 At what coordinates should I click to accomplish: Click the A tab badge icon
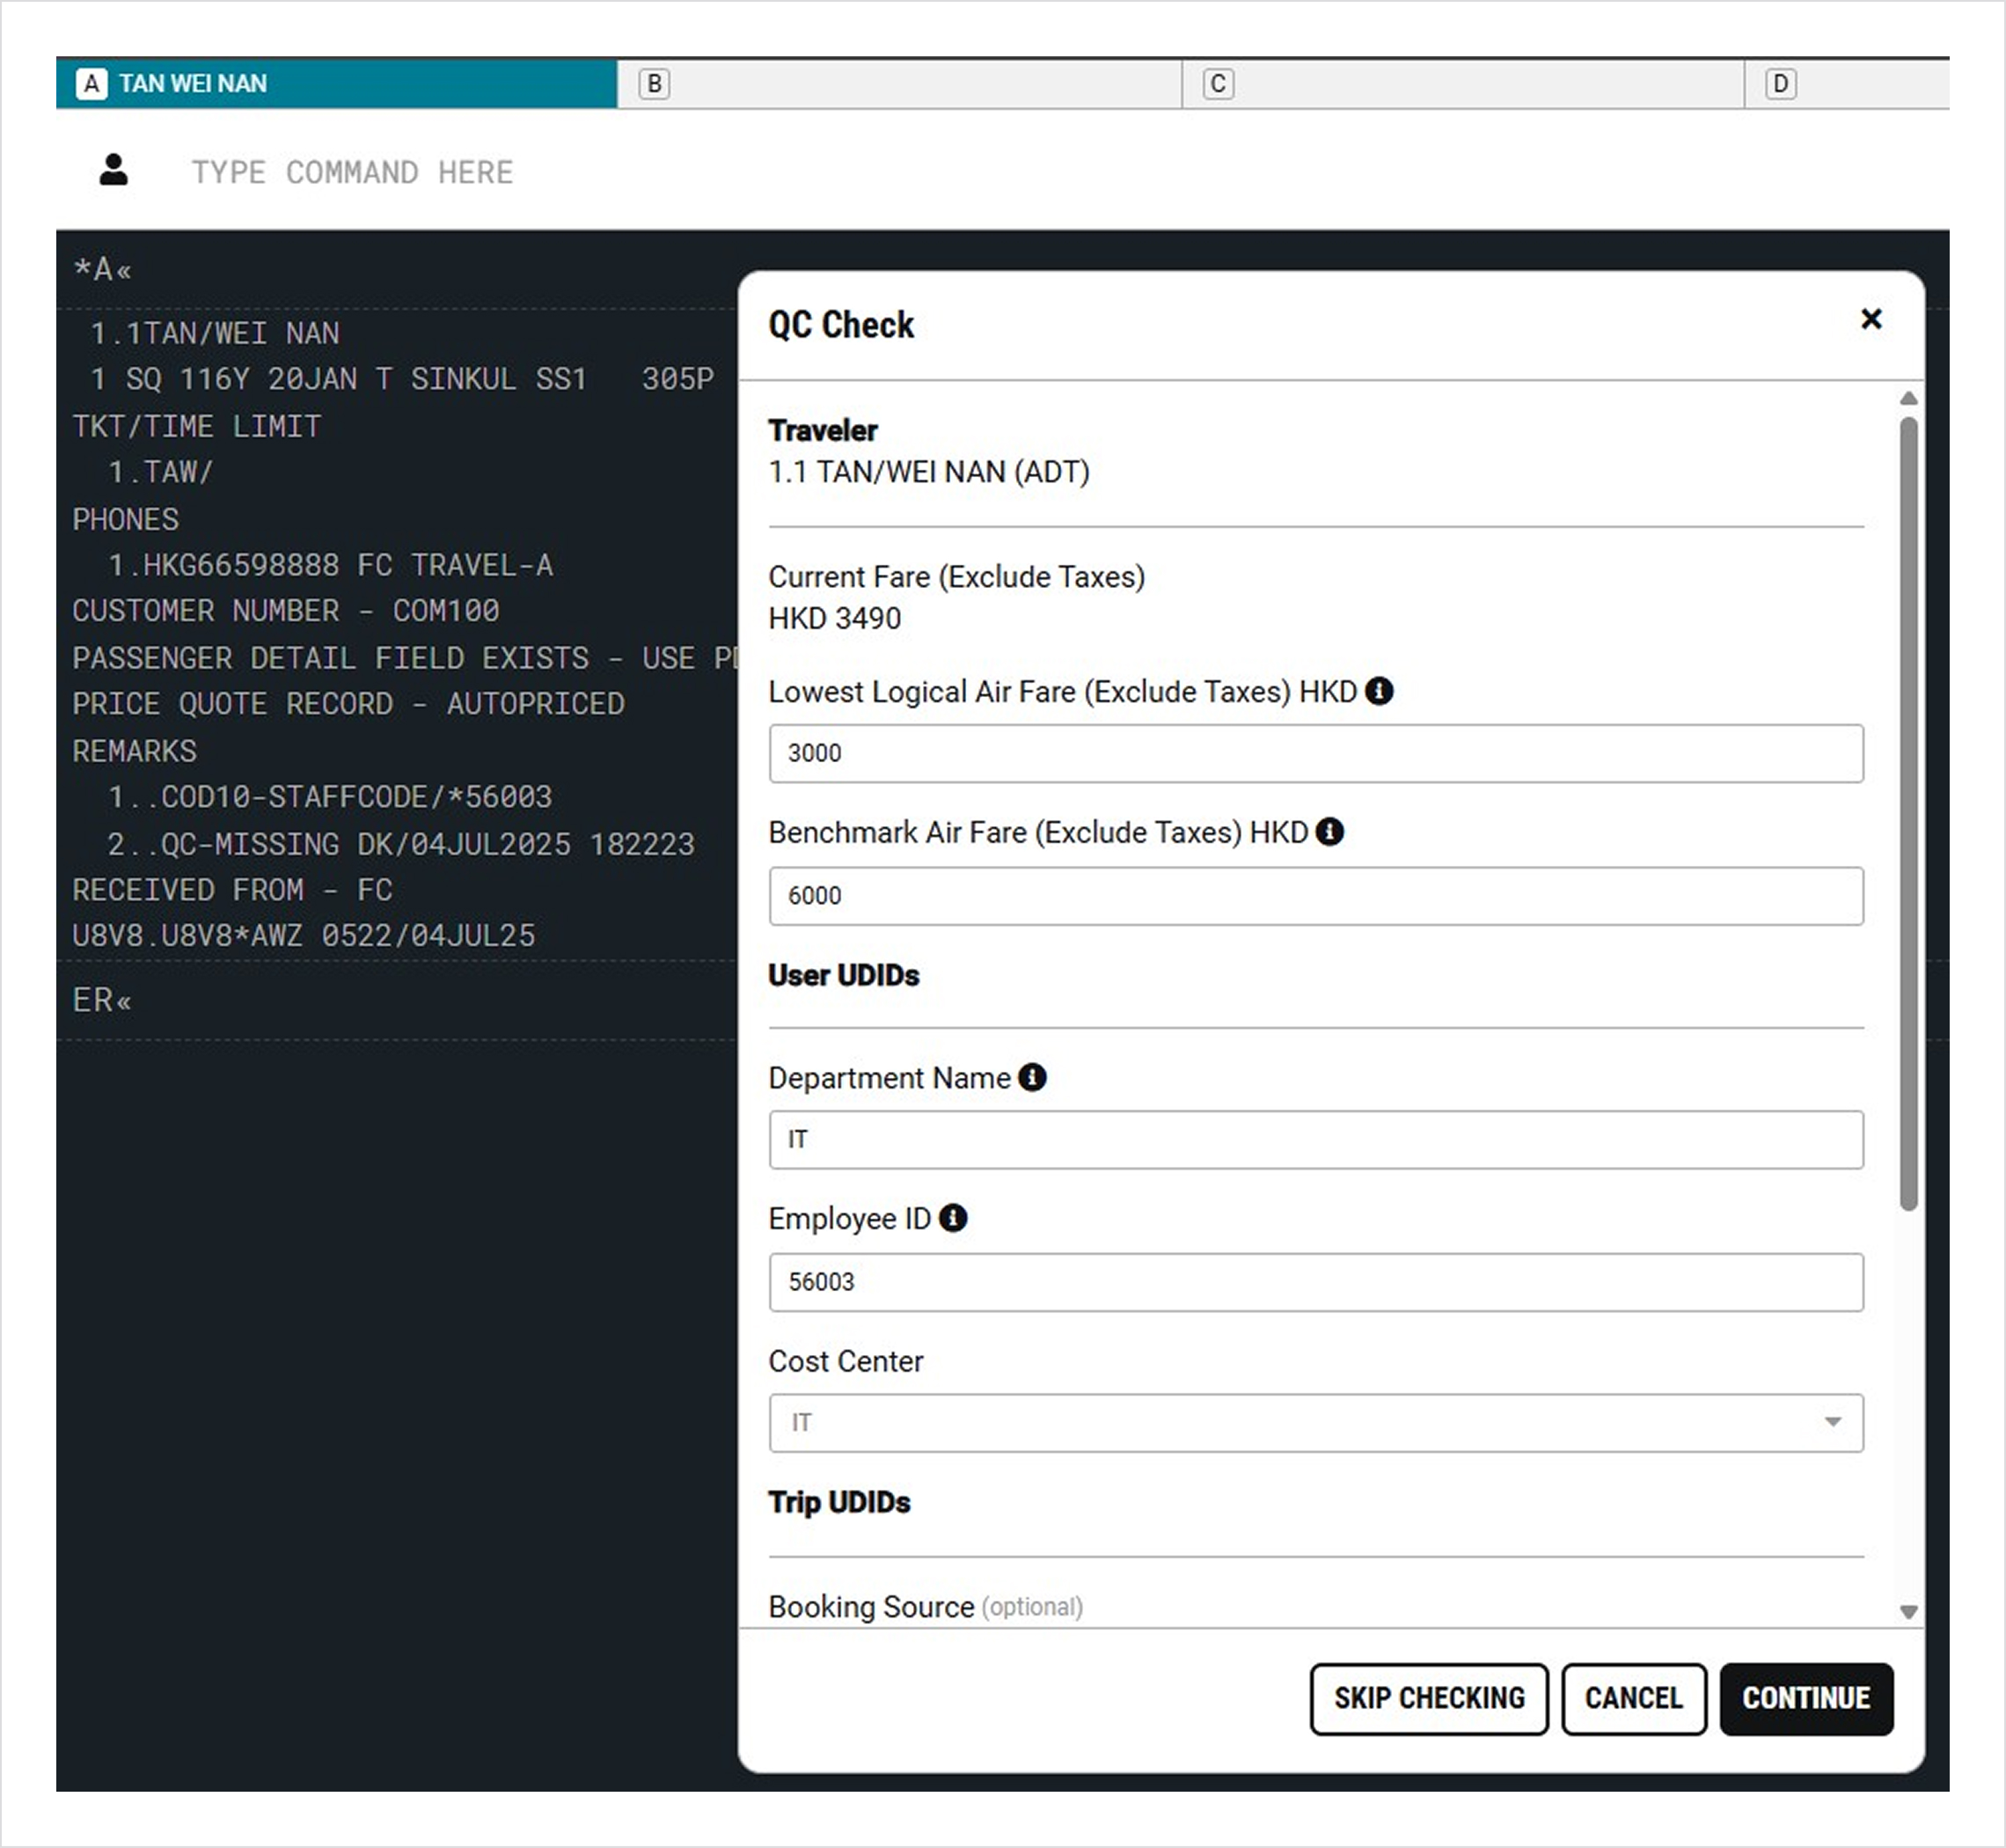pos(91,84)
